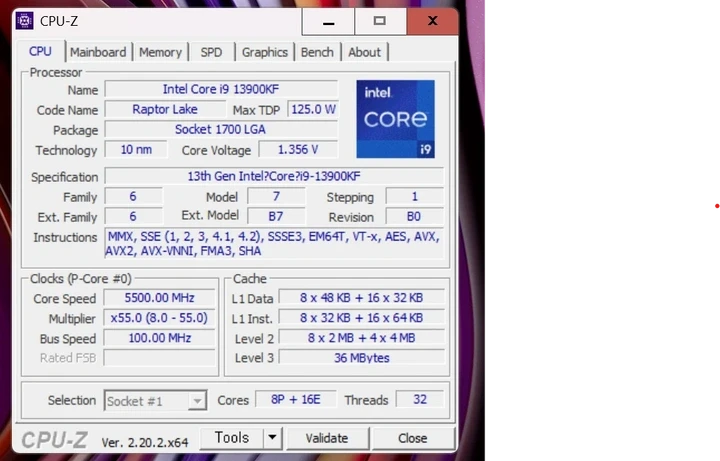Click the Name field Intel Core i9 13900KF
This screenshot has width=720, height=461.
tap(221, 89)
